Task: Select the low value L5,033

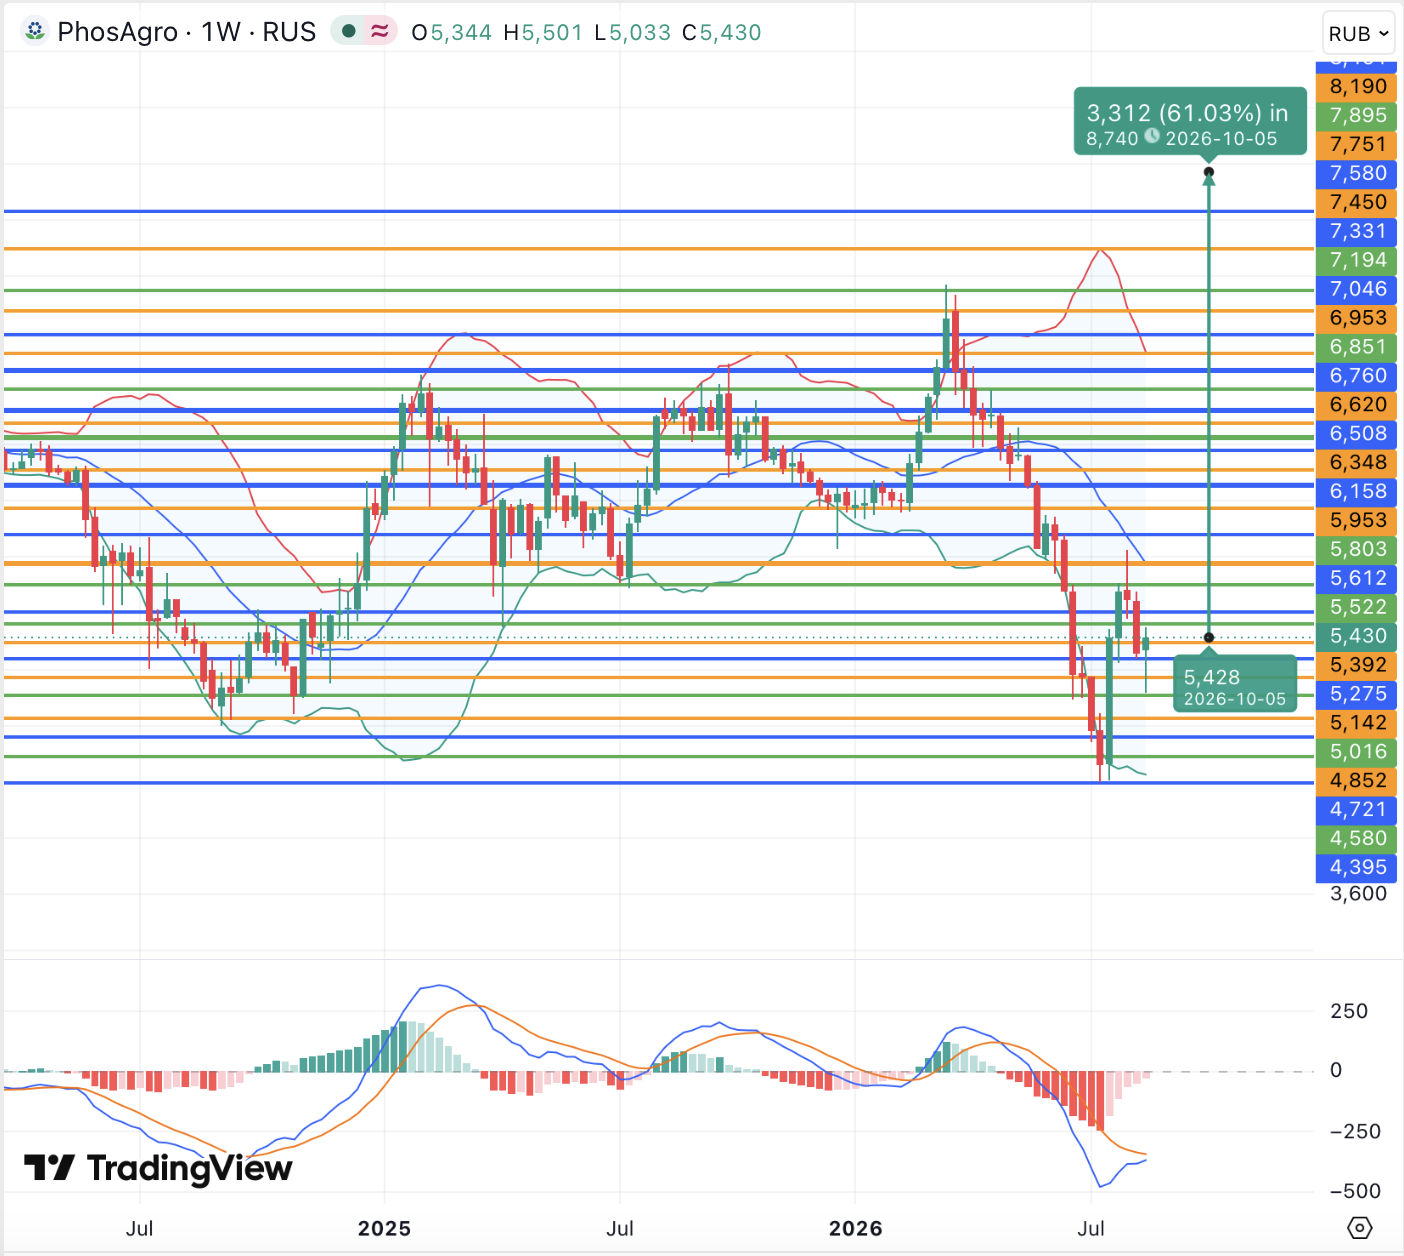Action: tap(632, 32)
